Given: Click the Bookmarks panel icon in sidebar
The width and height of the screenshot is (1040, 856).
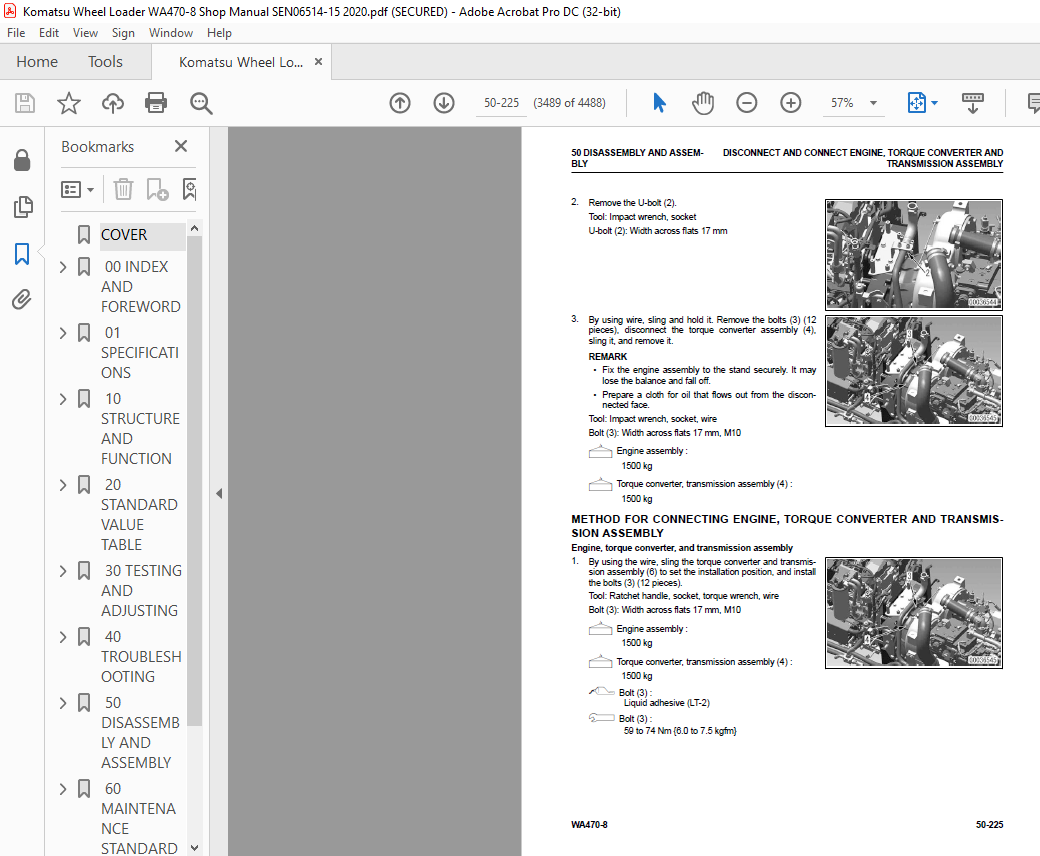Looking at the screenshot, I should point(22,253).
